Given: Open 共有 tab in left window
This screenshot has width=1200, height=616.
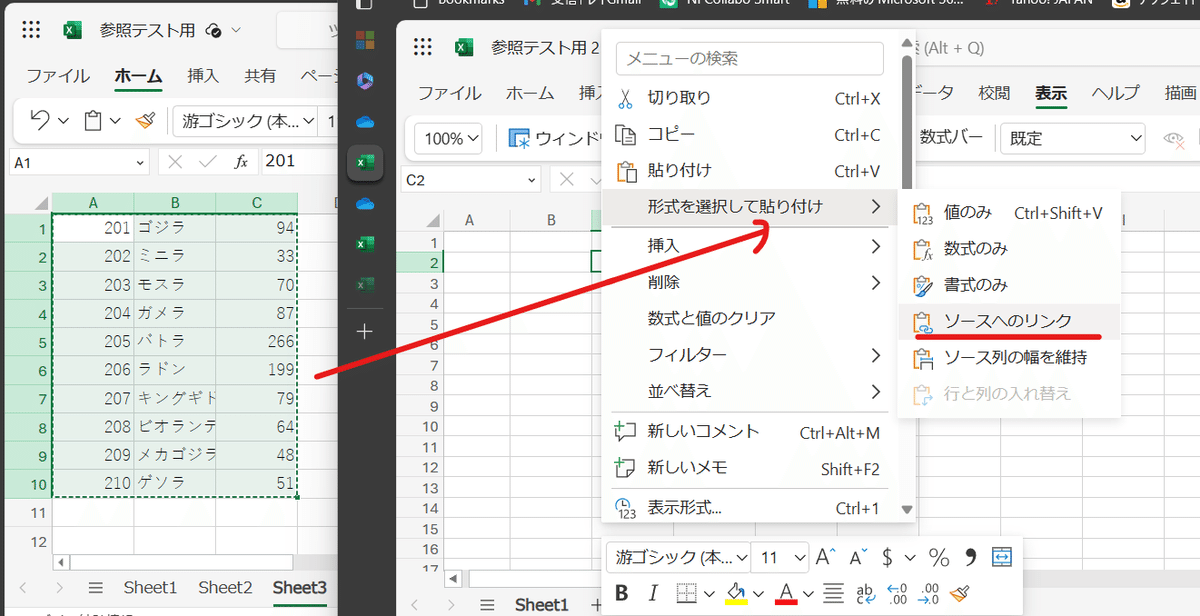Looking at the screenshot, I should [x=260, y=76].
